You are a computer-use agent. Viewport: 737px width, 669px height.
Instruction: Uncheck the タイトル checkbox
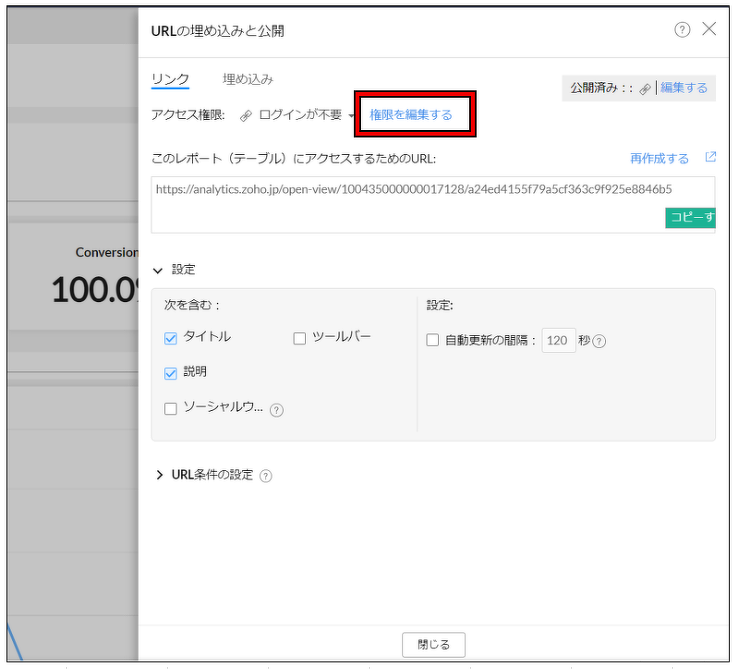click(x=170, y=338)
